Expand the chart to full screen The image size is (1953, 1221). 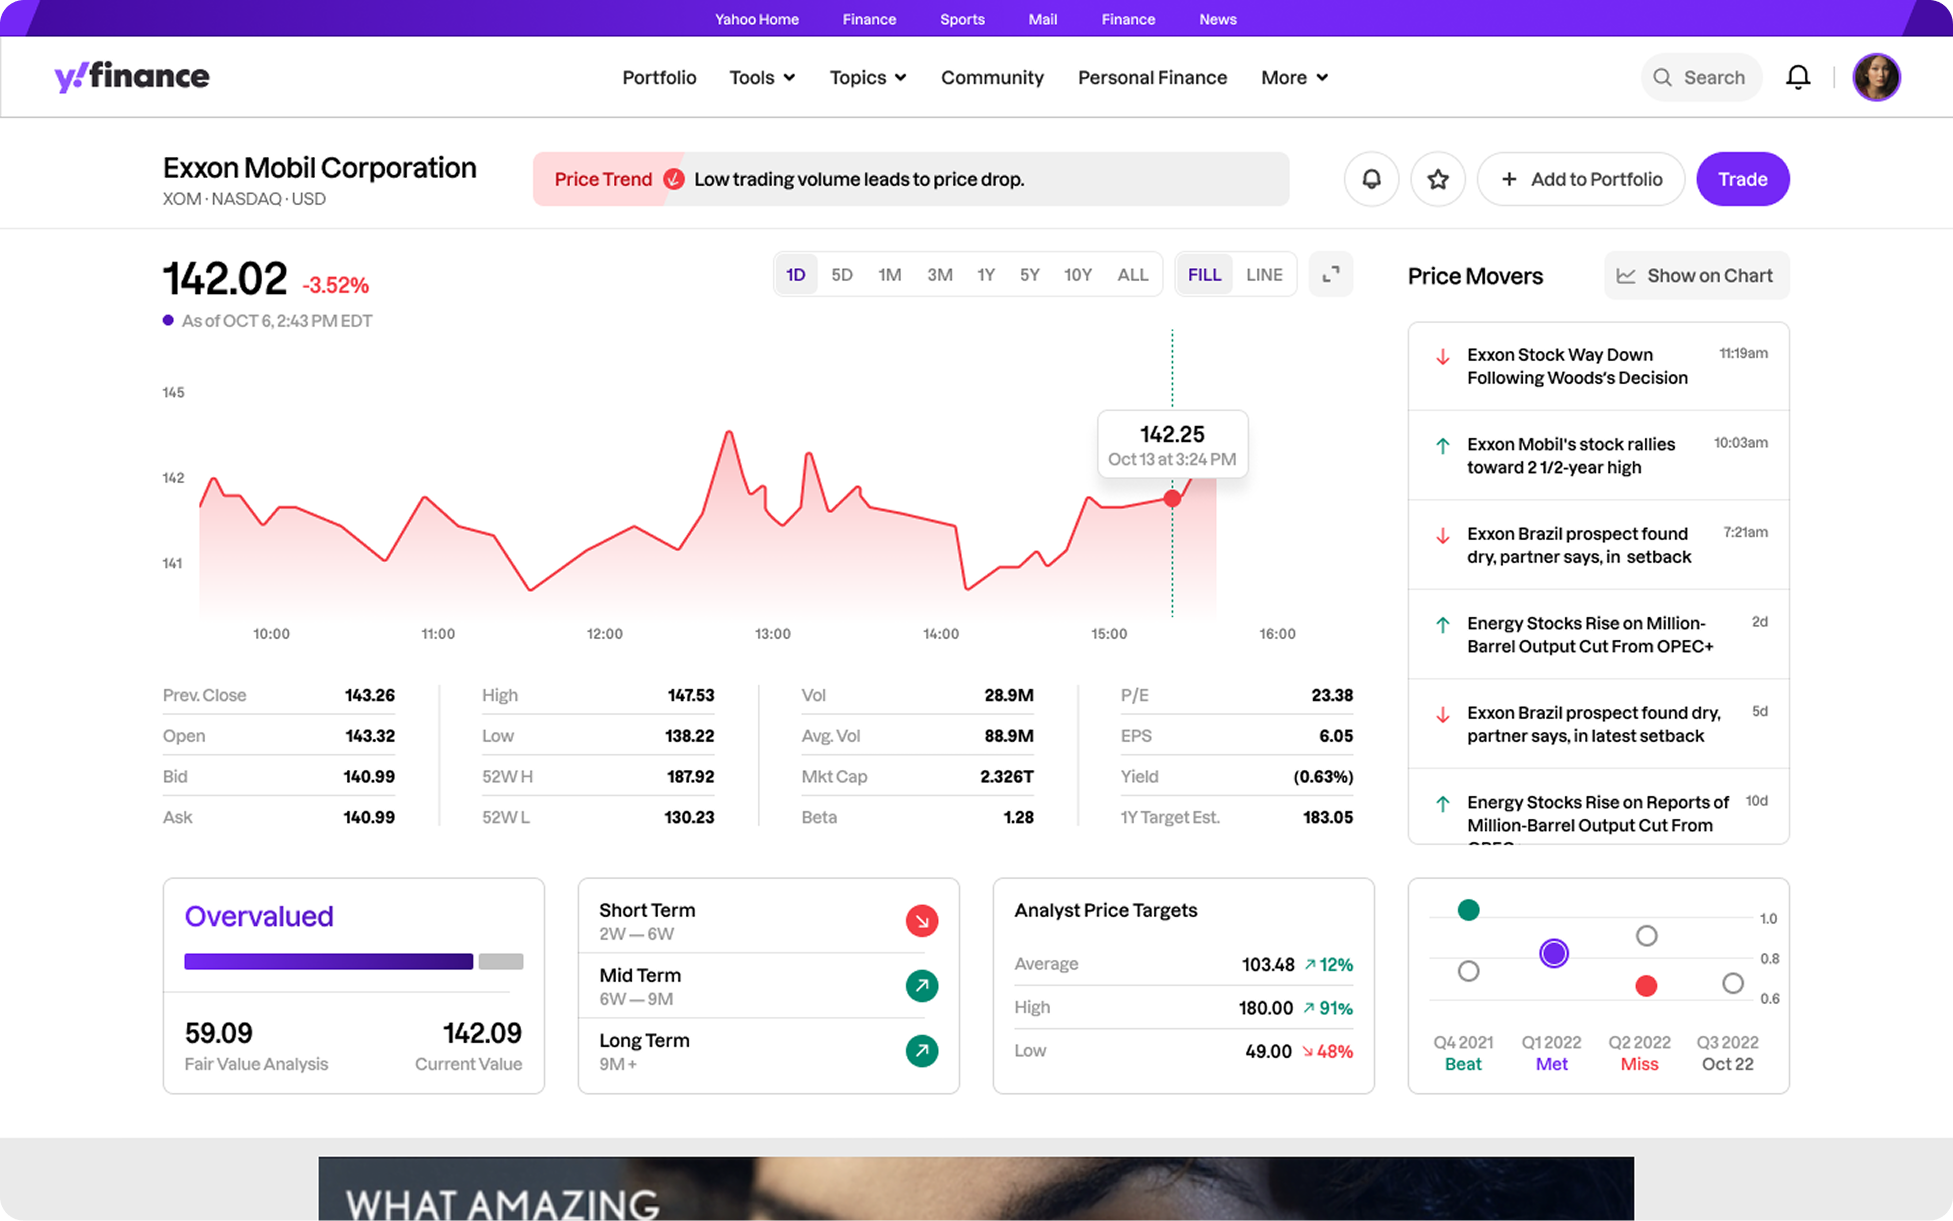pos(1331,274)
